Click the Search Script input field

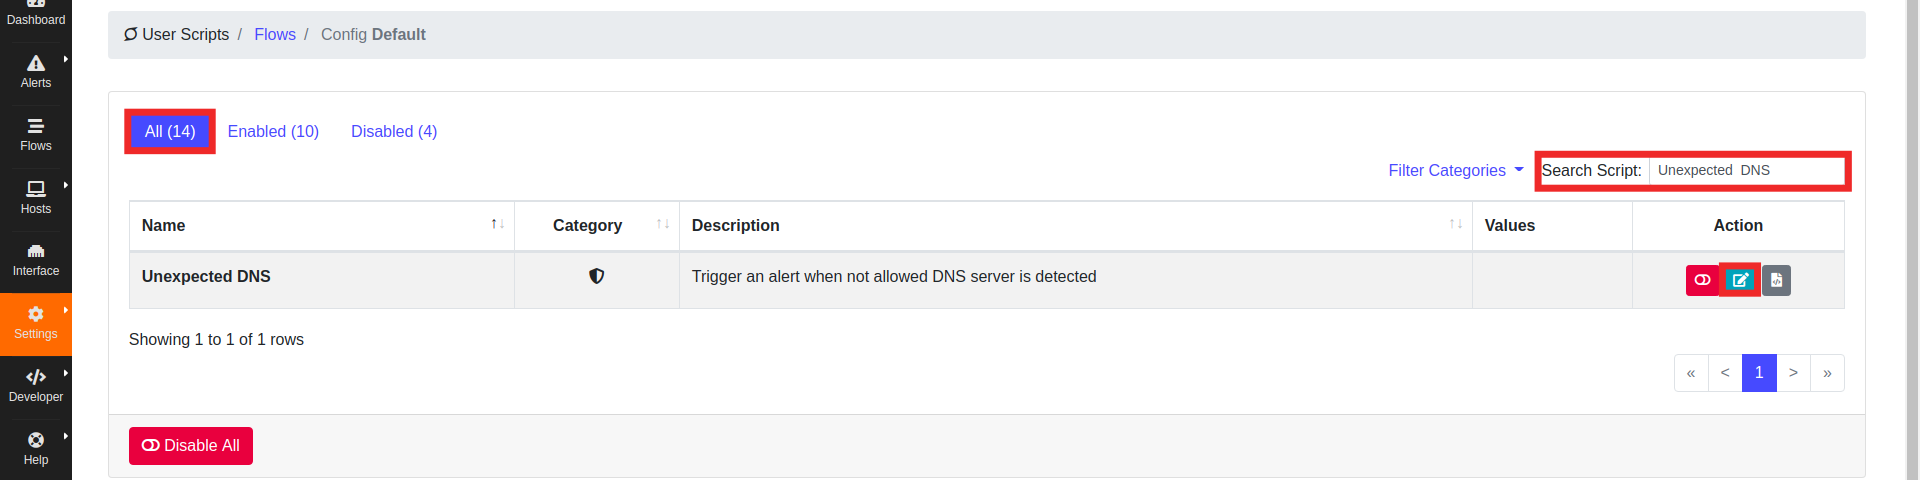1746,171
